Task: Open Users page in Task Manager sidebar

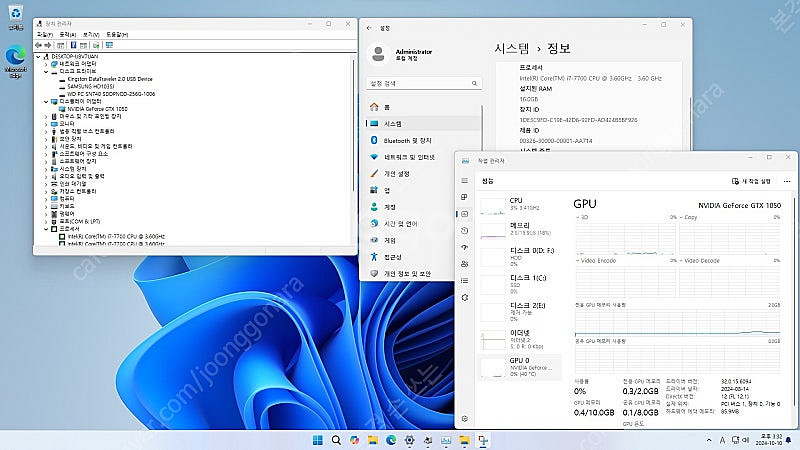Action: tap(464, 264)
